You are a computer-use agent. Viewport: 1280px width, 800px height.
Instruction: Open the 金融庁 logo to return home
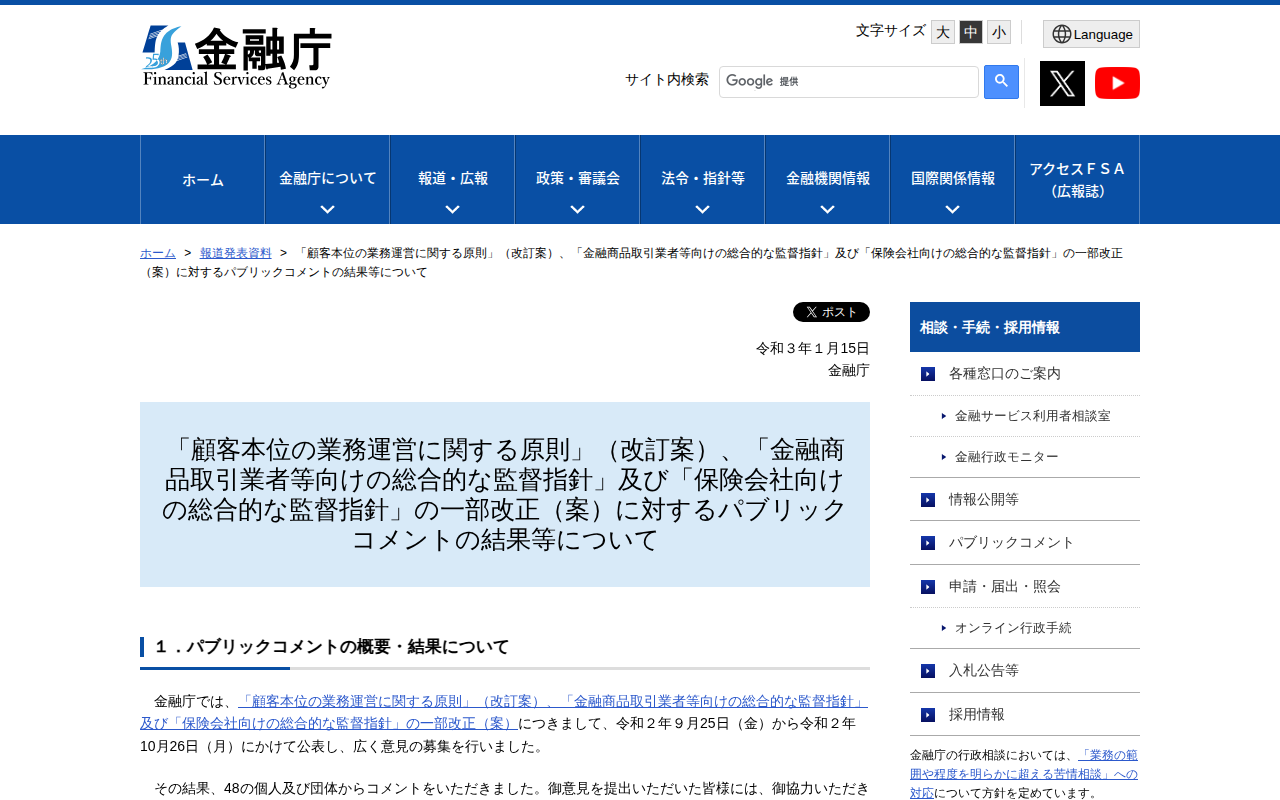pyautogui.click(x=238, y=55)
